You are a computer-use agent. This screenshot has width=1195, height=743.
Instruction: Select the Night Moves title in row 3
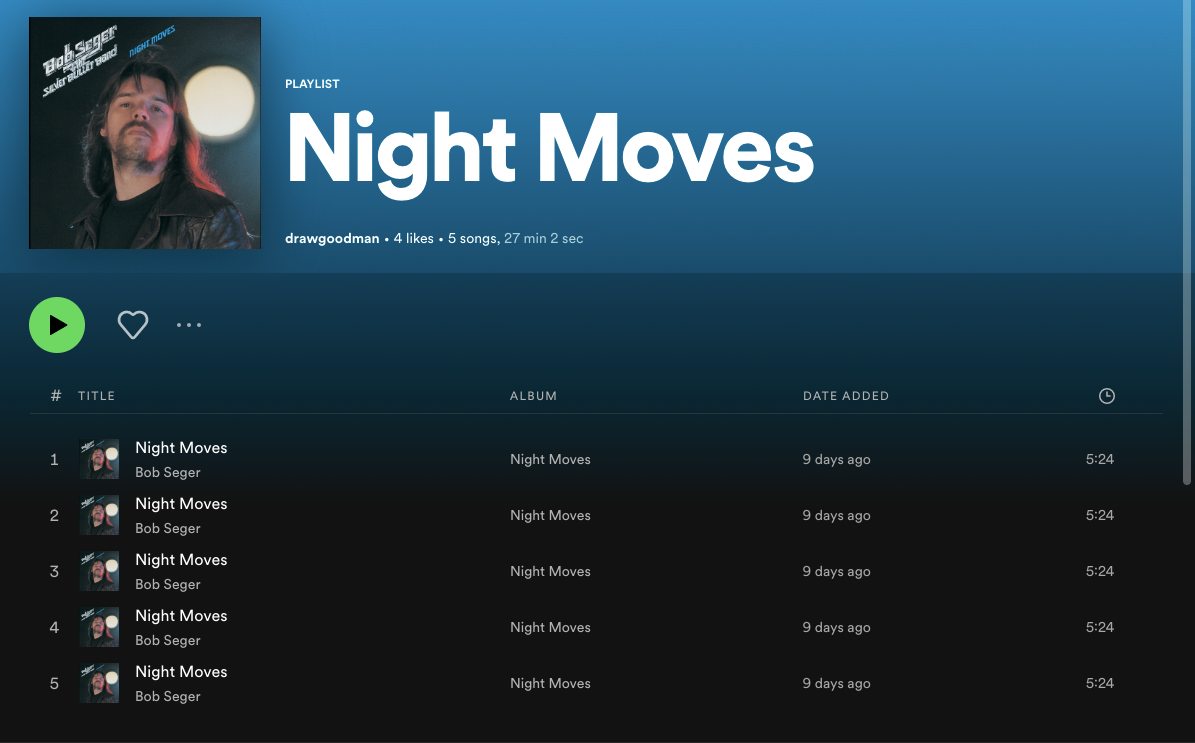tap(181, 560)
